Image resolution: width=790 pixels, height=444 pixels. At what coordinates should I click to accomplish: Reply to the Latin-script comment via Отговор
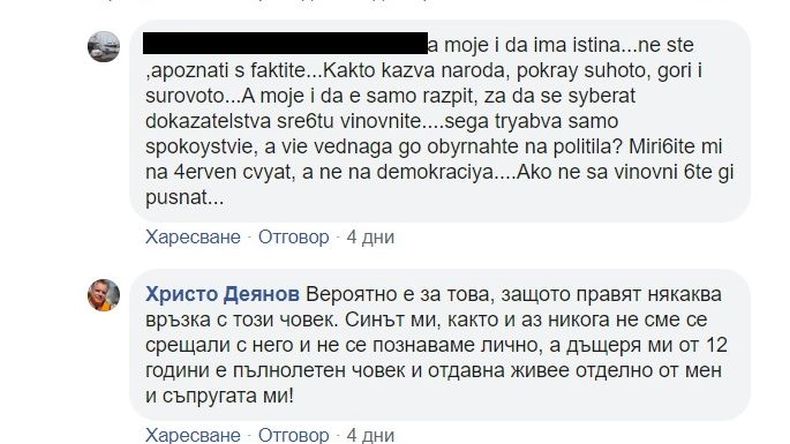(293, 237)
